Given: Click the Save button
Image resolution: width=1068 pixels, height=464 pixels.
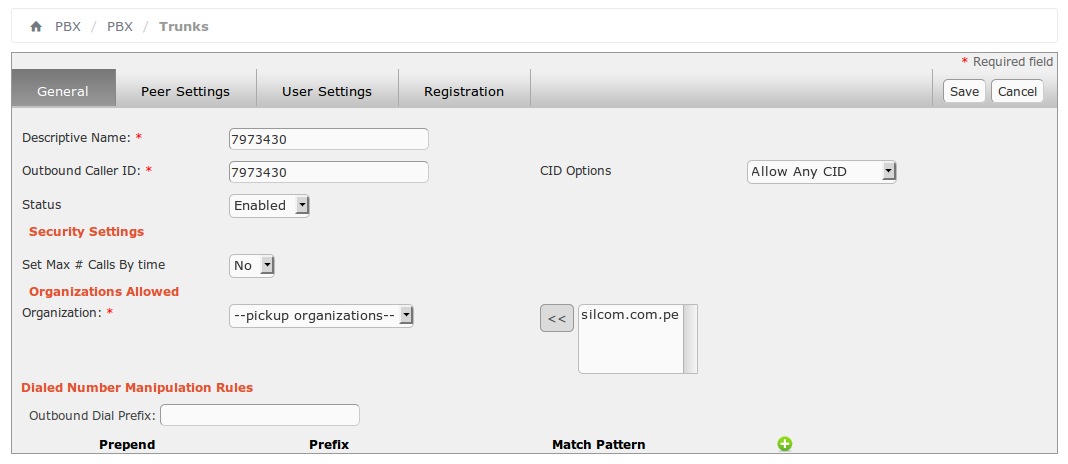Looking at the screenshot, I should [964, 91].
